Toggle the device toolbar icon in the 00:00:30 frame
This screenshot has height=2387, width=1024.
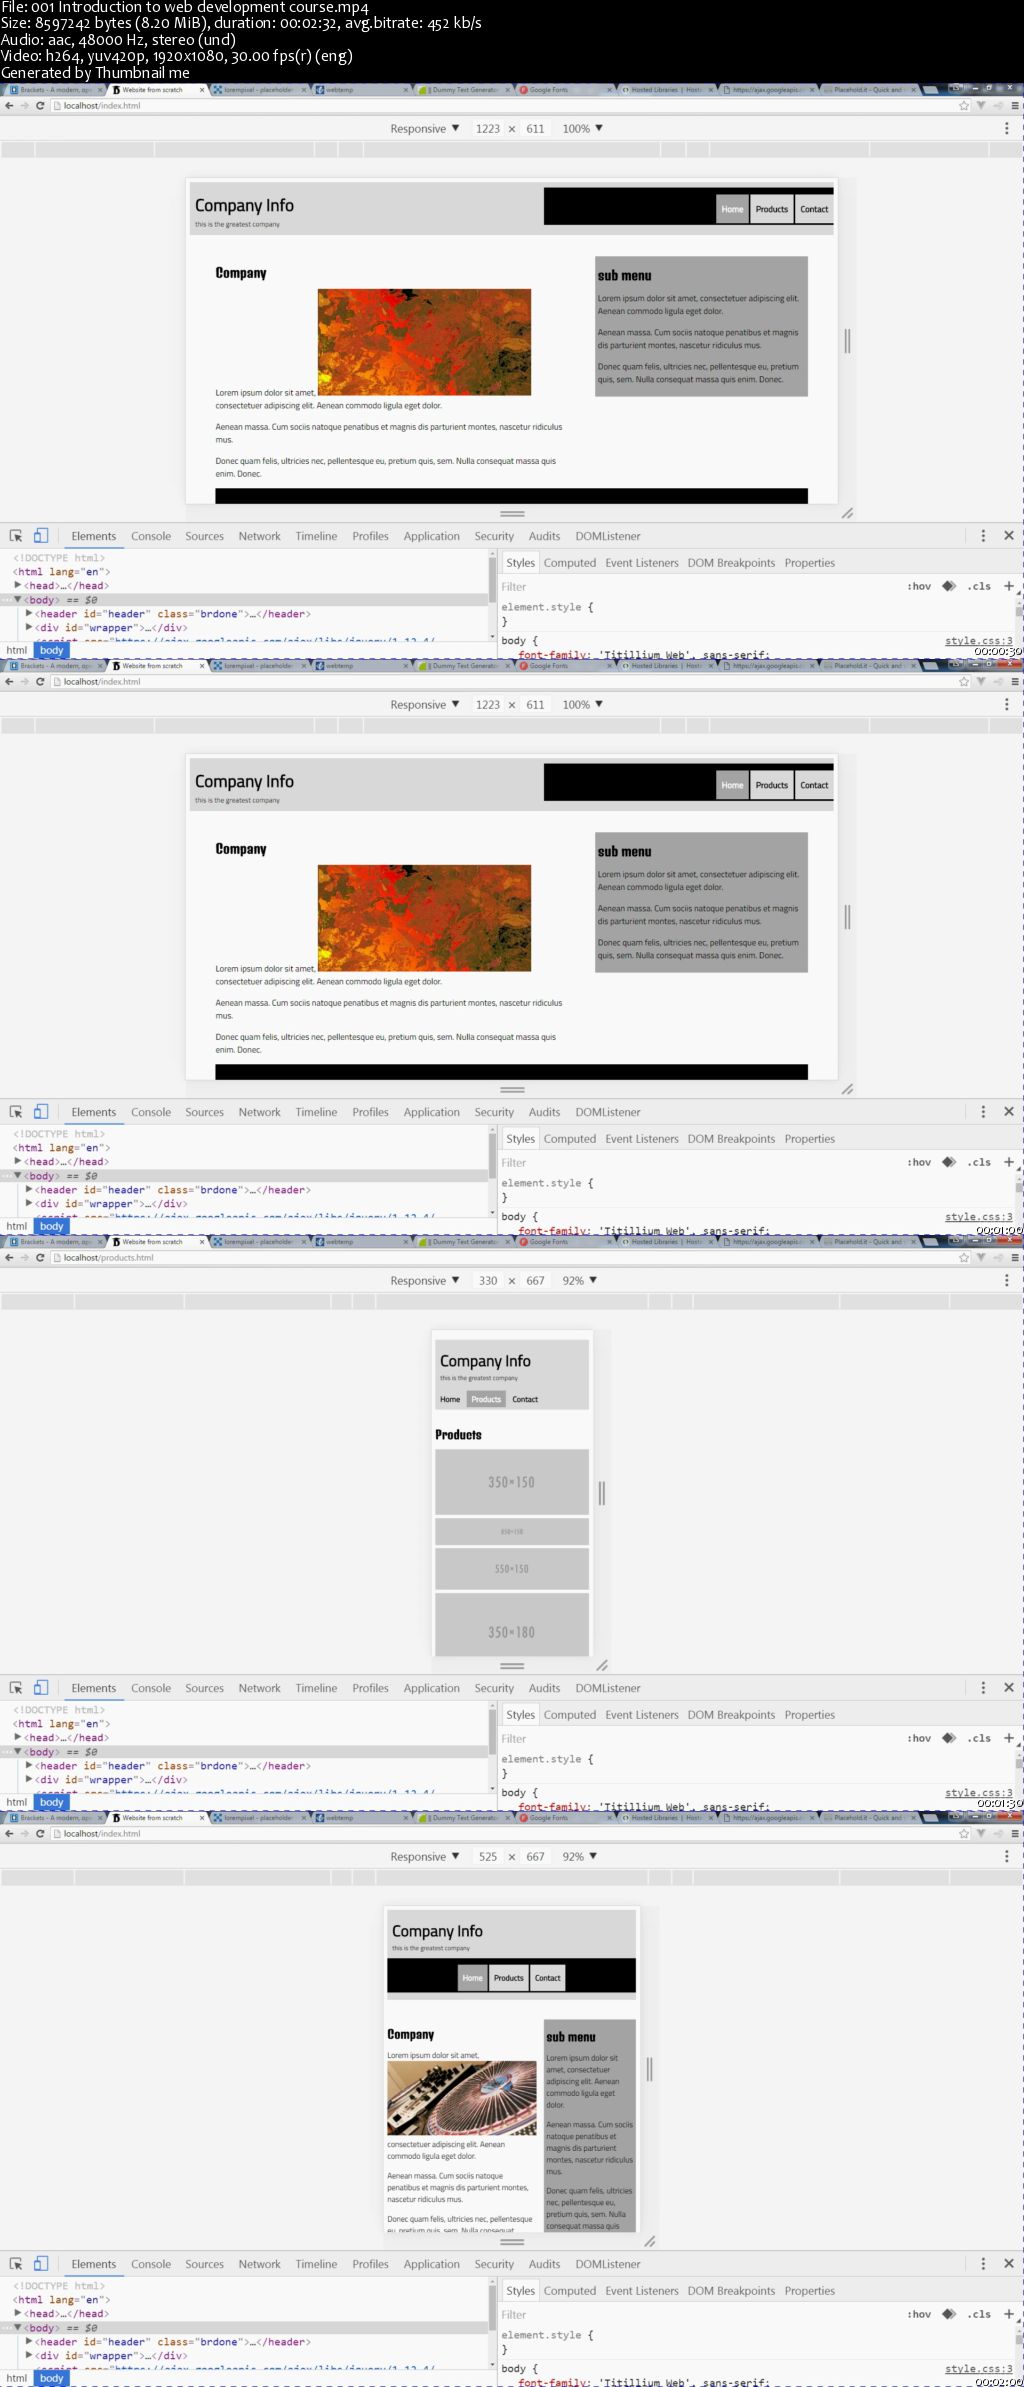point(41,536)
